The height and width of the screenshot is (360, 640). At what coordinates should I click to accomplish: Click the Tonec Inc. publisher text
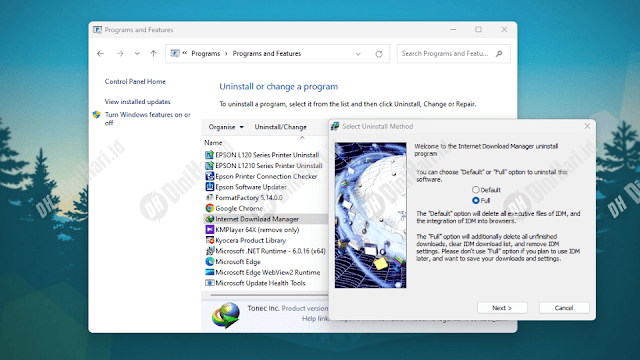point(263,308)
